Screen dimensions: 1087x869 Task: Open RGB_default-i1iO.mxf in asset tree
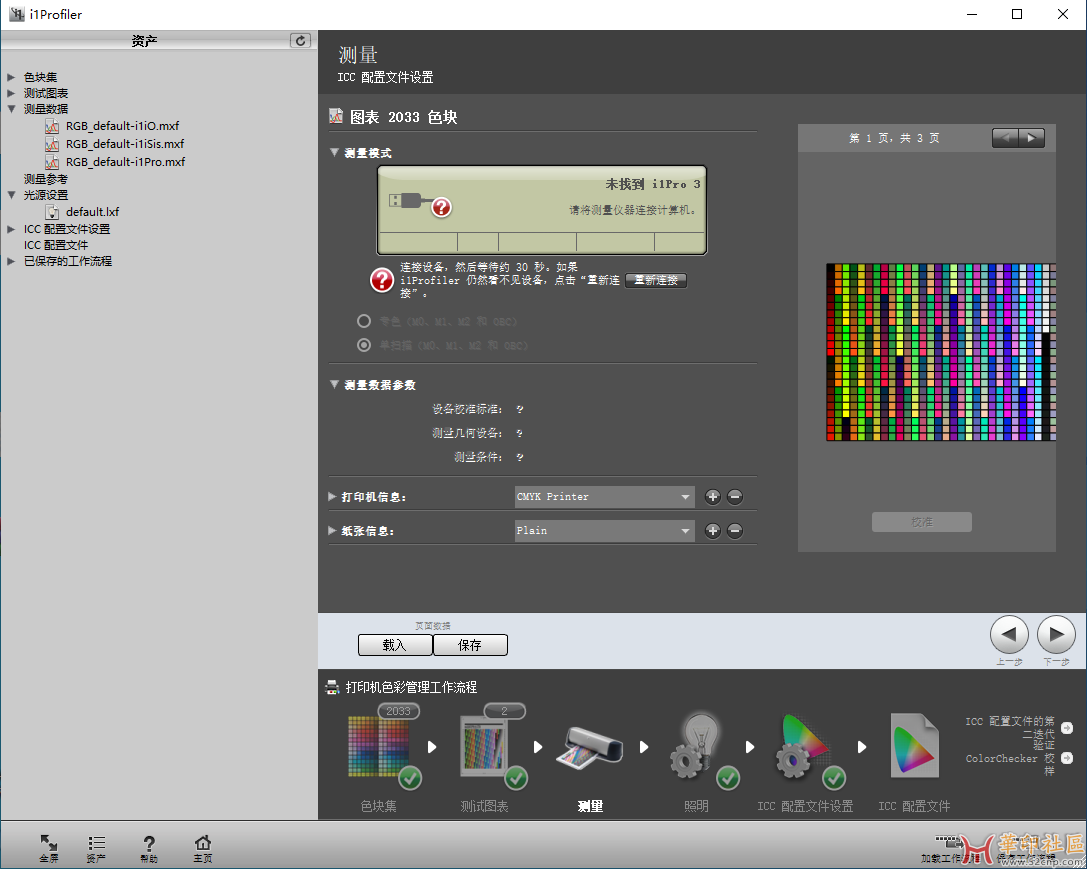coord(122,126)
